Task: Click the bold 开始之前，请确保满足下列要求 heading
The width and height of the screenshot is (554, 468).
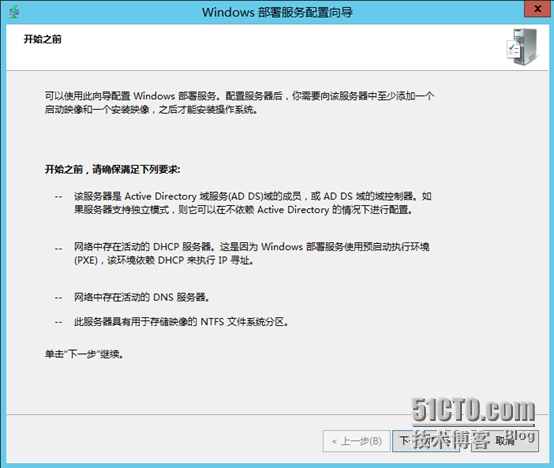Action: tap(112, 170)
